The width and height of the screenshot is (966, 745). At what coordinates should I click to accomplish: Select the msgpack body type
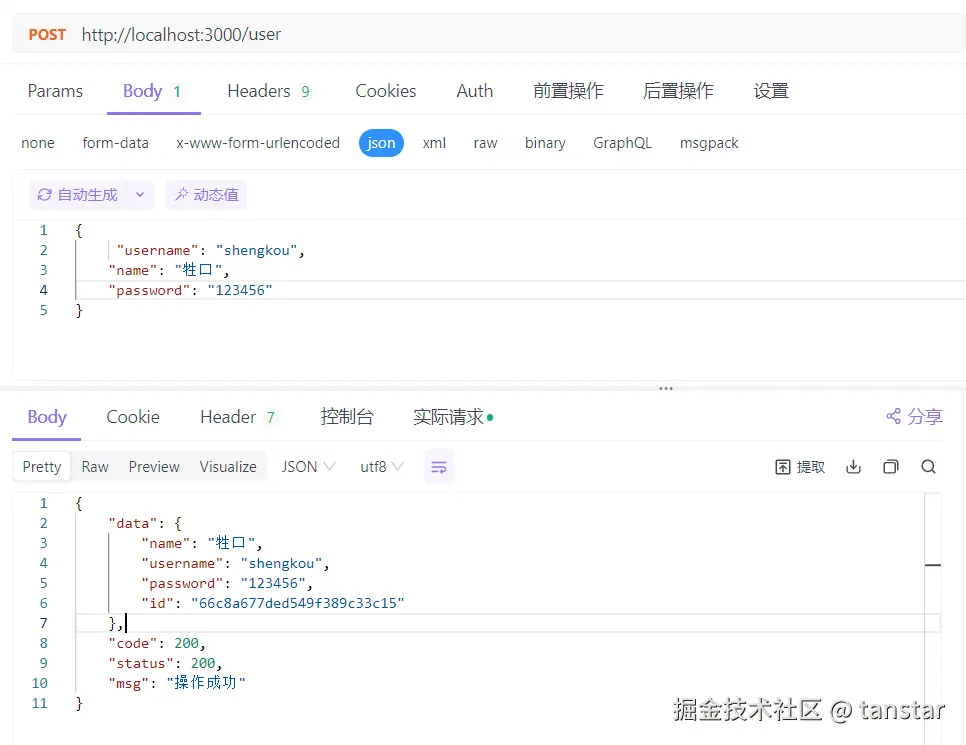coord(709,143)
